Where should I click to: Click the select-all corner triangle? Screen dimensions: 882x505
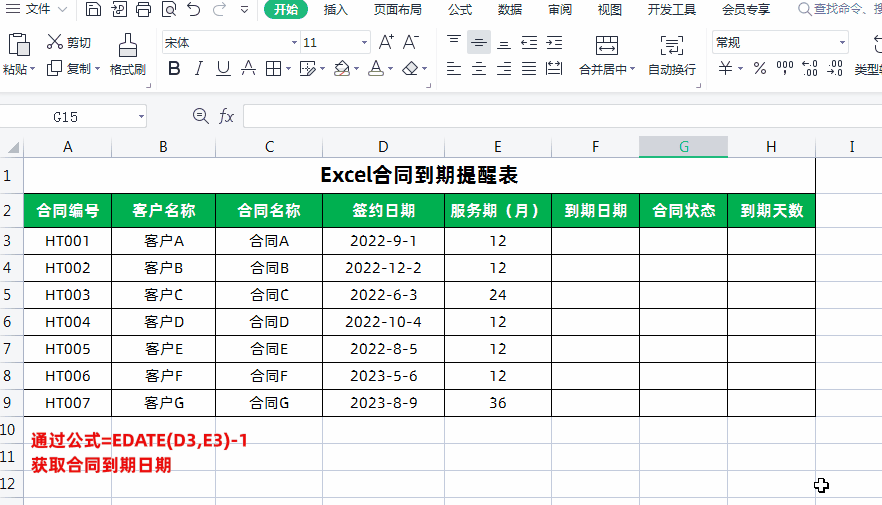point(12,147)
